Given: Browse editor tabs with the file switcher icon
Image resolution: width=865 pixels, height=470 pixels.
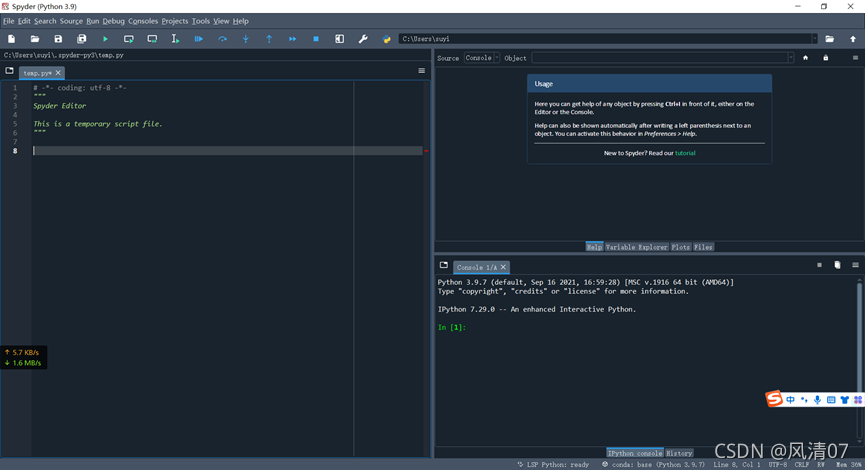Looking at the screenshot, I should [x=9, y=71].
